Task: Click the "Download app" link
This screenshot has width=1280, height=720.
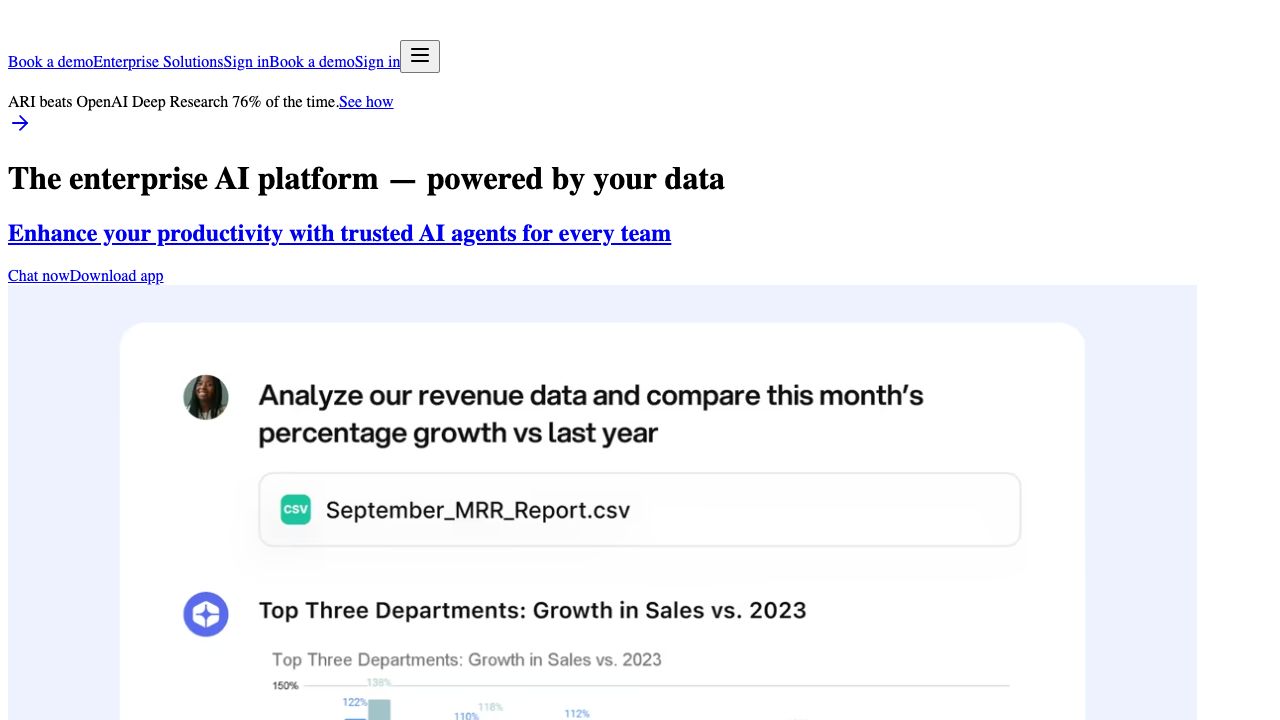Action: point(116,276)
